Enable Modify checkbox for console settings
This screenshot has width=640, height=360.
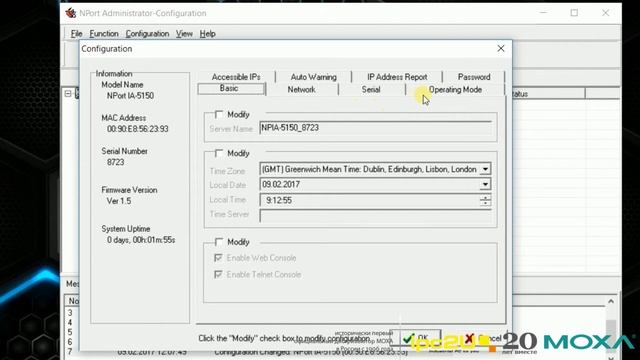[x=219, y=242]
